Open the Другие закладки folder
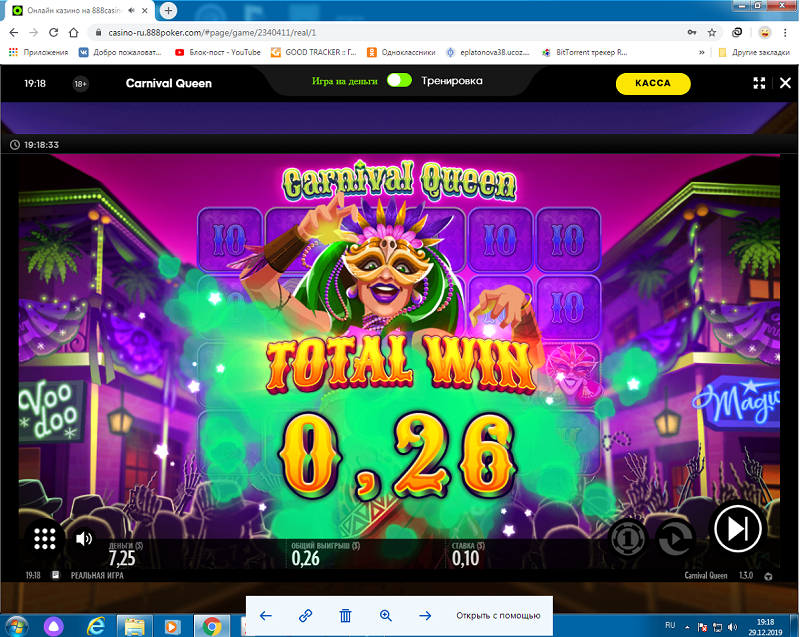The width and height of the screenshot is (800, 637). tap(754, 52)
